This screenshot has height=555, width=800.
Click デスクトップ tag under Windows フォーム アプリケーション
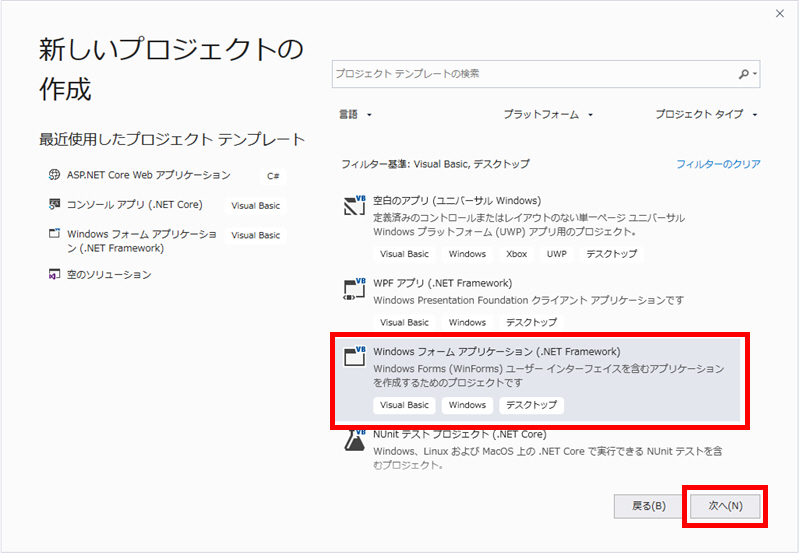(531, 405)
